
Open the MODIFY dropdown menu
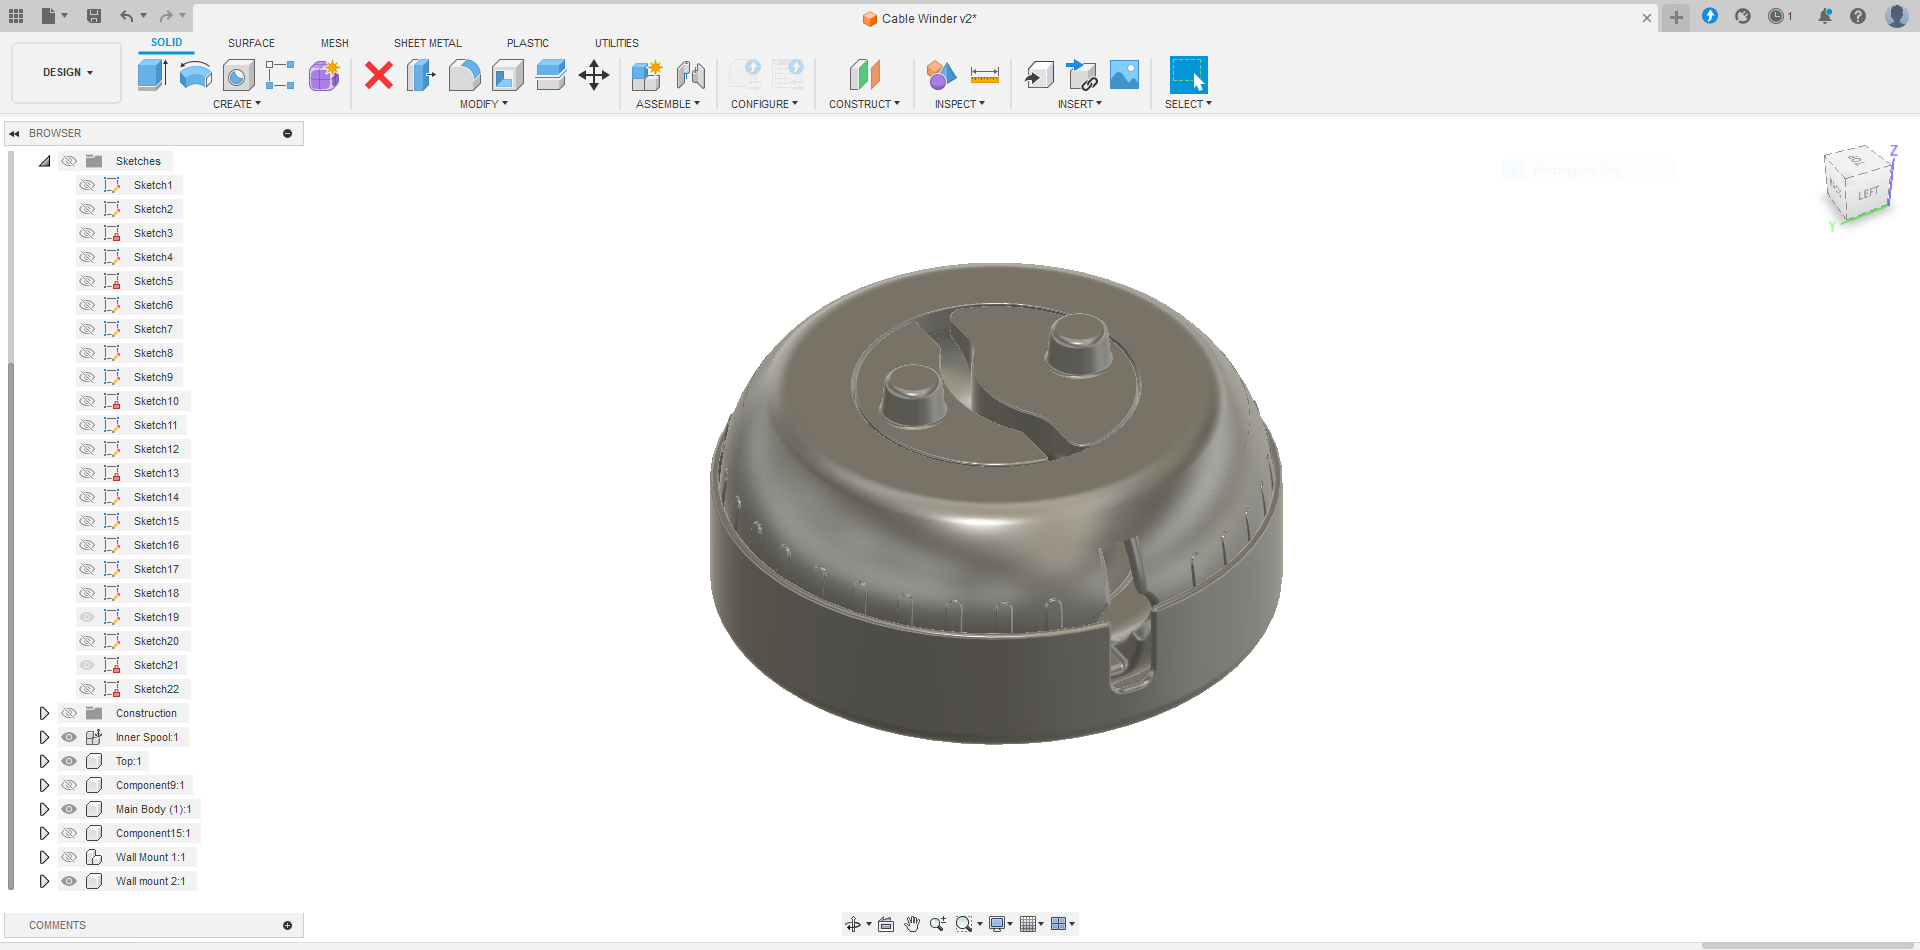pos(484,104)
